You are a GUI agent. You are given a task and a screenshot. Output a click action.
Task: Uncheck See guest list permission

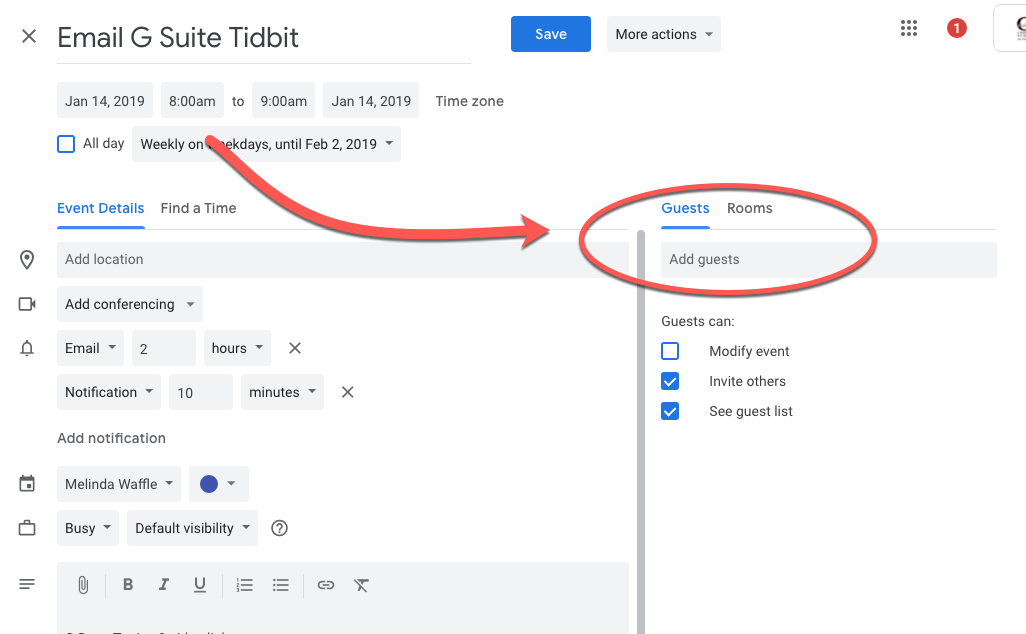click(x=670, y=412)
